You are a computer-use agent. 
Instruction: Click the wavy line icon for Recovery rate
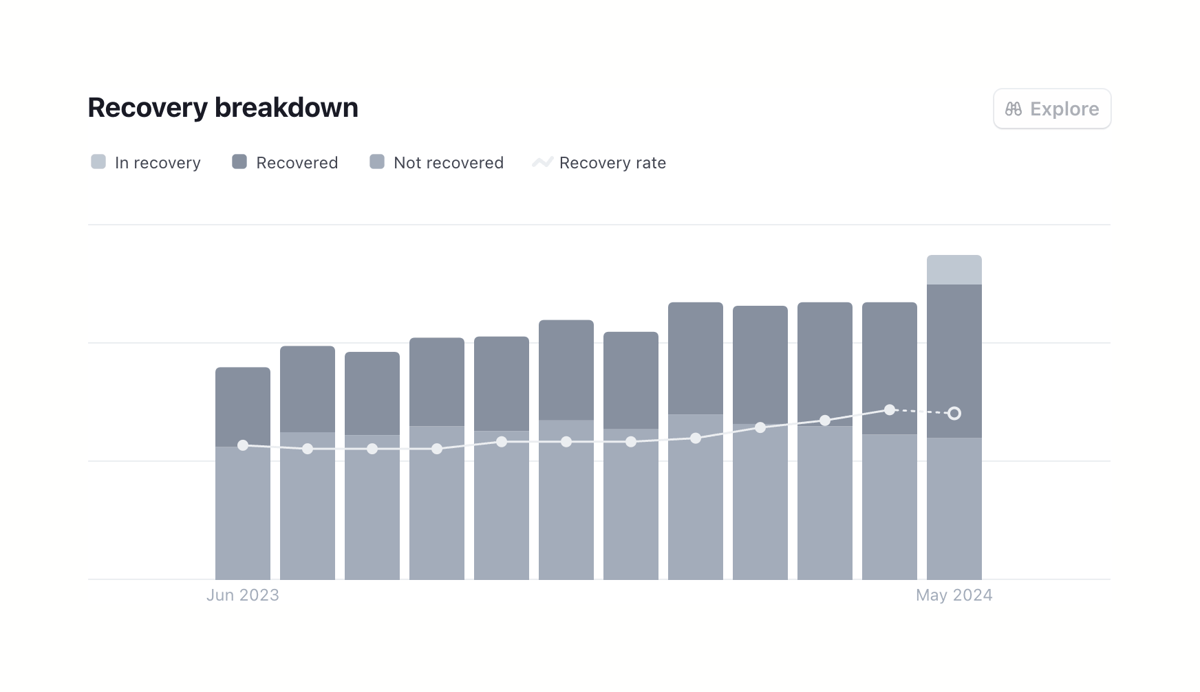[541, 161]
